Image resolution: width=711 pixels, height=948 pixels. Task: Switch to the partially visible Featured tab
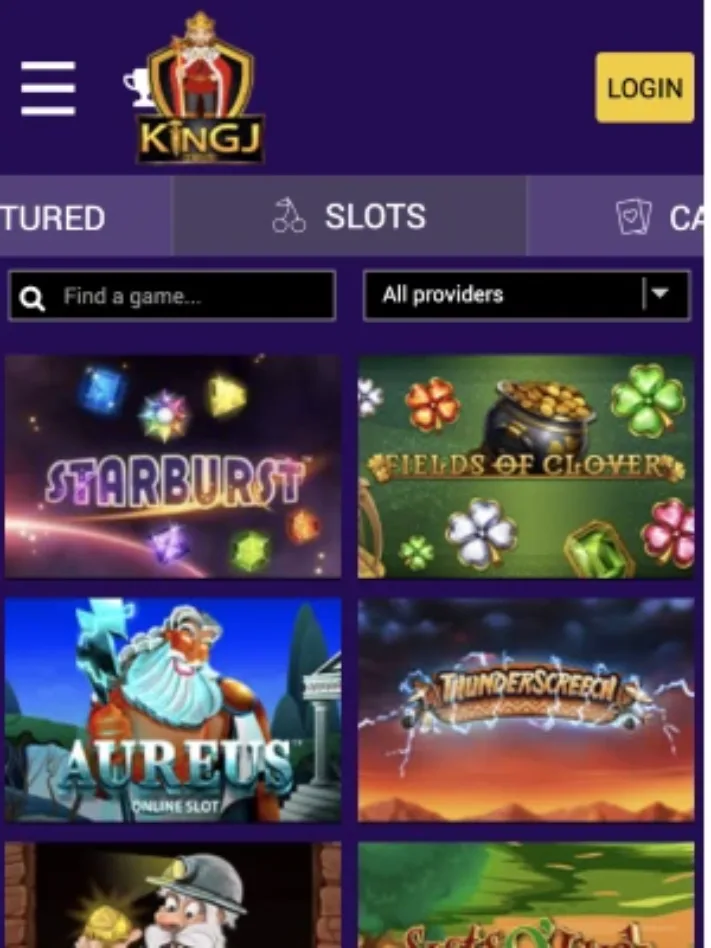click(85, 216)
